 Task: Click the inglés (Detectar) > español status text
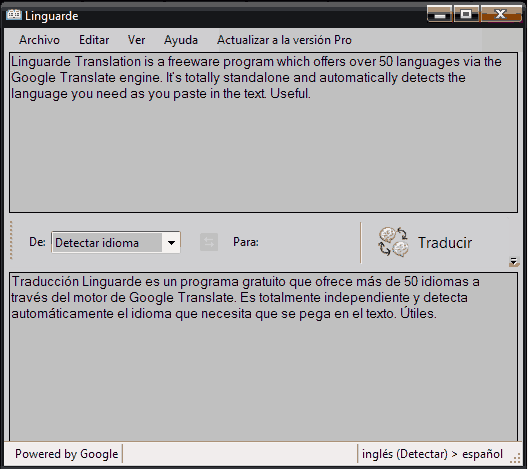click(432, 454)
